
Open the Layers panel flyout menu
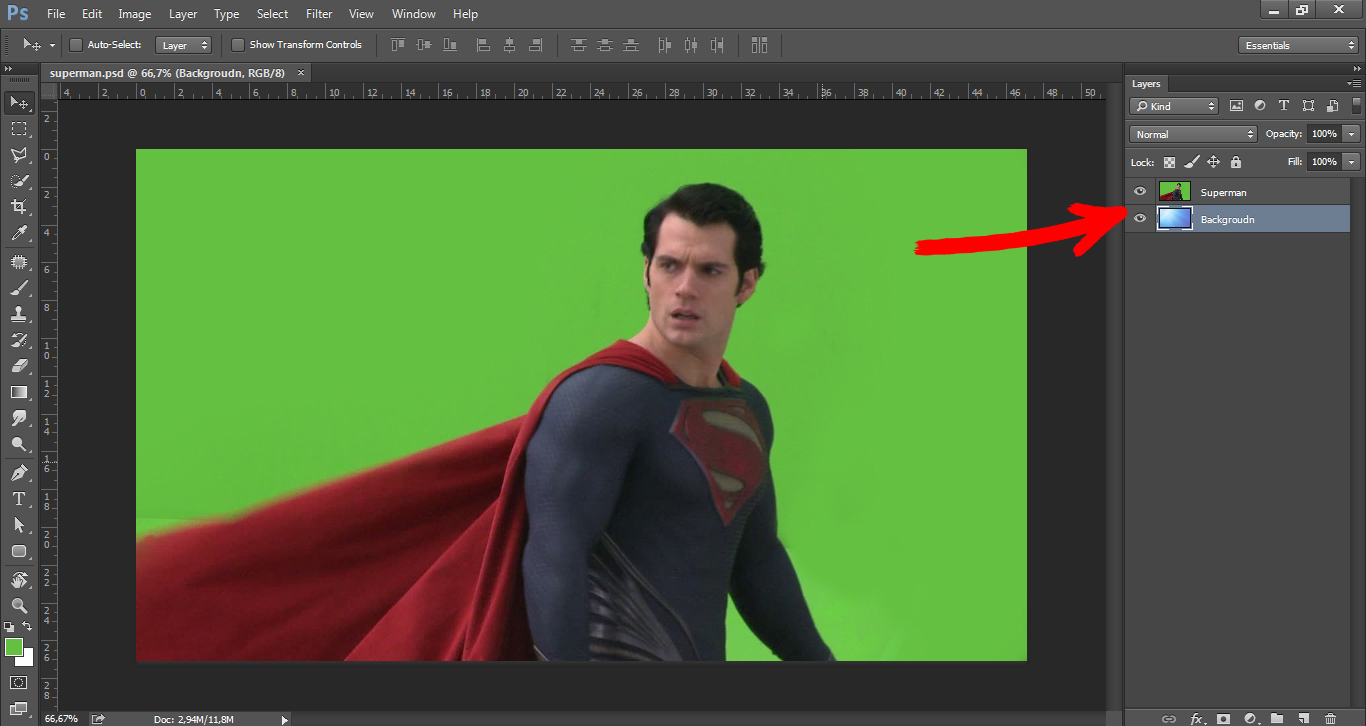[x=1355, y=84]
